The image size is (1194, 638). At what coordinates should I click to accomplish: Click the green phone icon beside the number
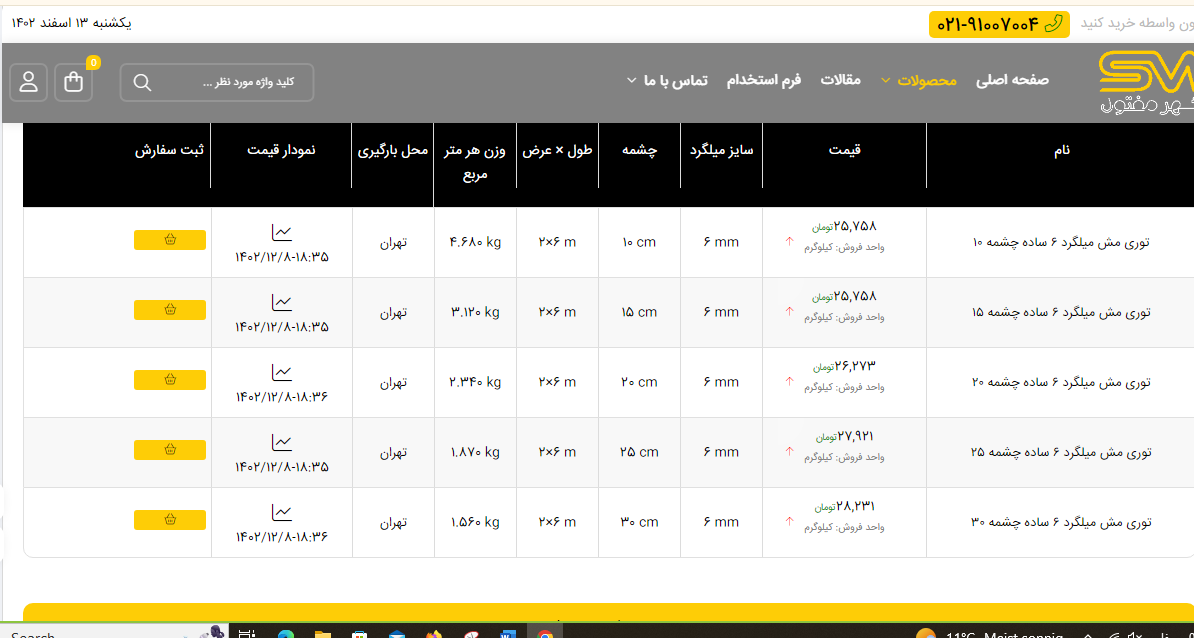point(1053,24)
